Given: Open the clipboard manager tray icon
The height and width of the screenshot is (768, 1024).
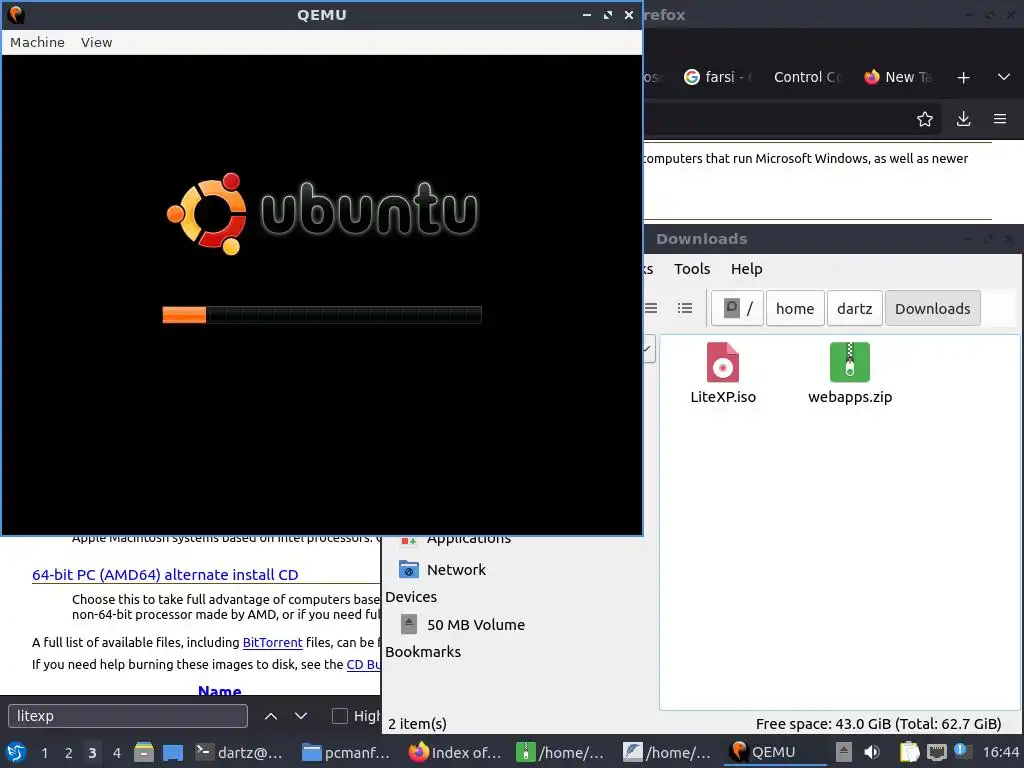Looking at the screenshot, I should 909,752.
